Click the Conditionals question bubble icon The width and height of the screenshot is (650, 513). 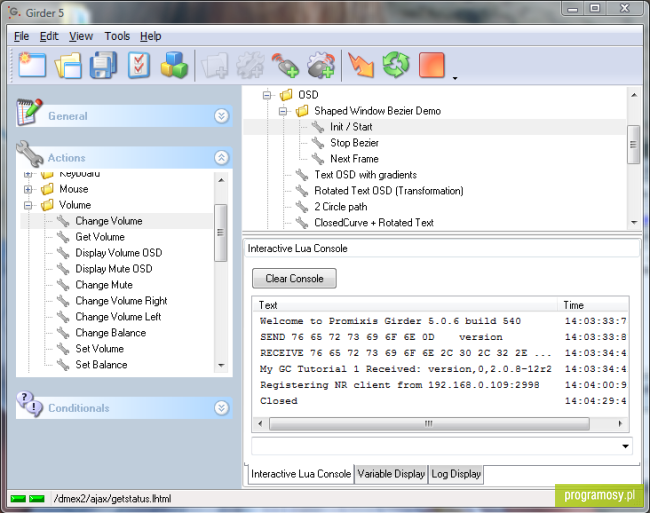click(29, 404)
